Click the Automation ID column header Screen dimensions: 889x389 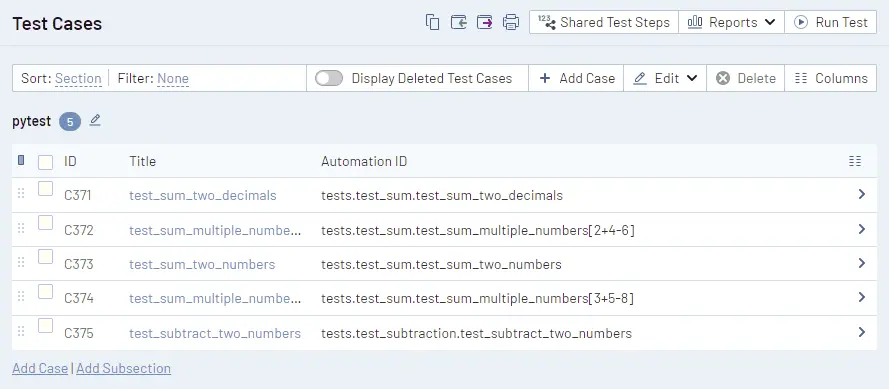[364, 162]
